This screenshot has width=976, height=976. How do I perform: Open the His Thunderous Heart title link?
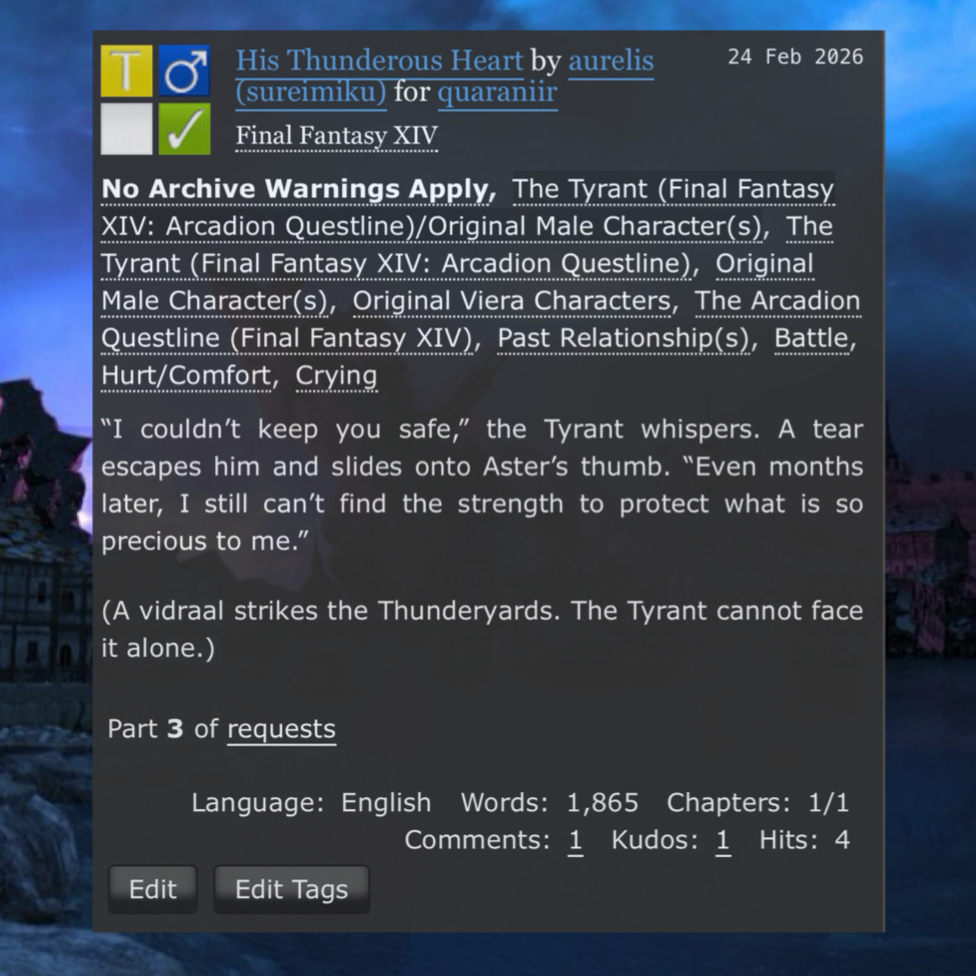point(380,61)
